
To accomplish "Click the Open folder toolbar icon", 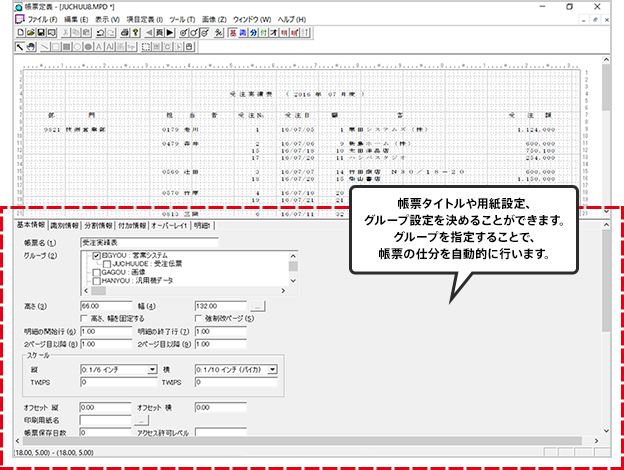I will point(32,33).
